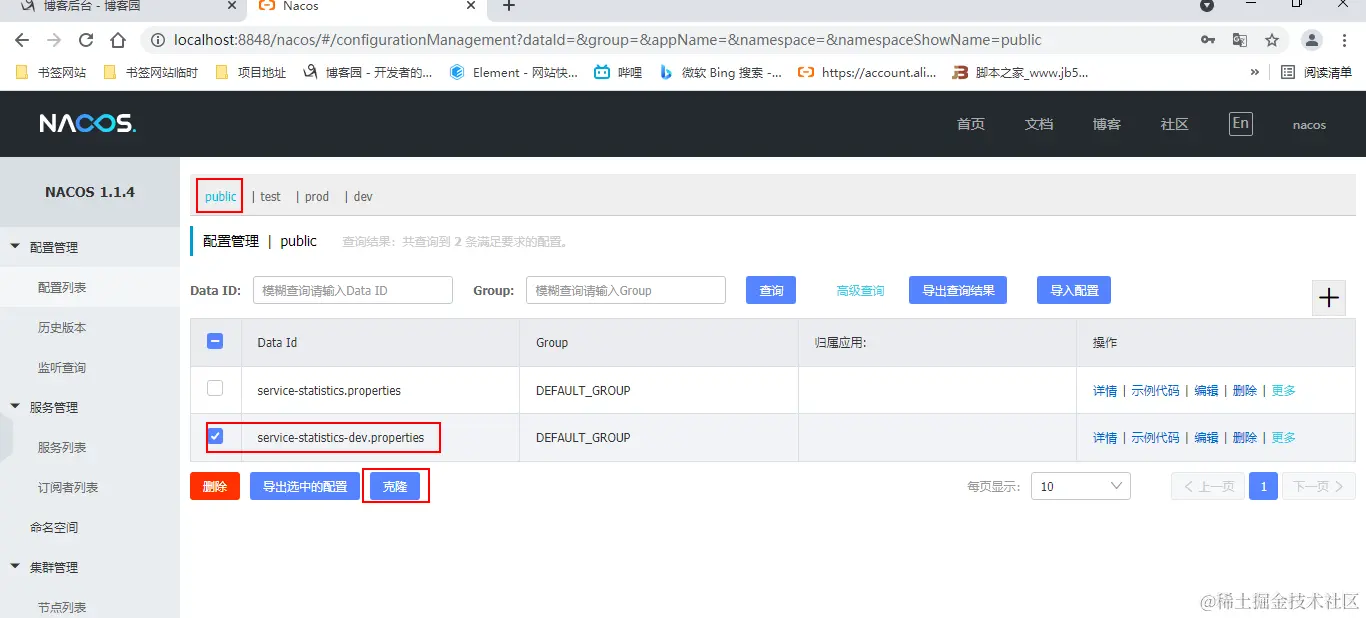Collapse the 集群管理 sidebar section
This screenshot has height=618, width=1366.
point(15,566)
